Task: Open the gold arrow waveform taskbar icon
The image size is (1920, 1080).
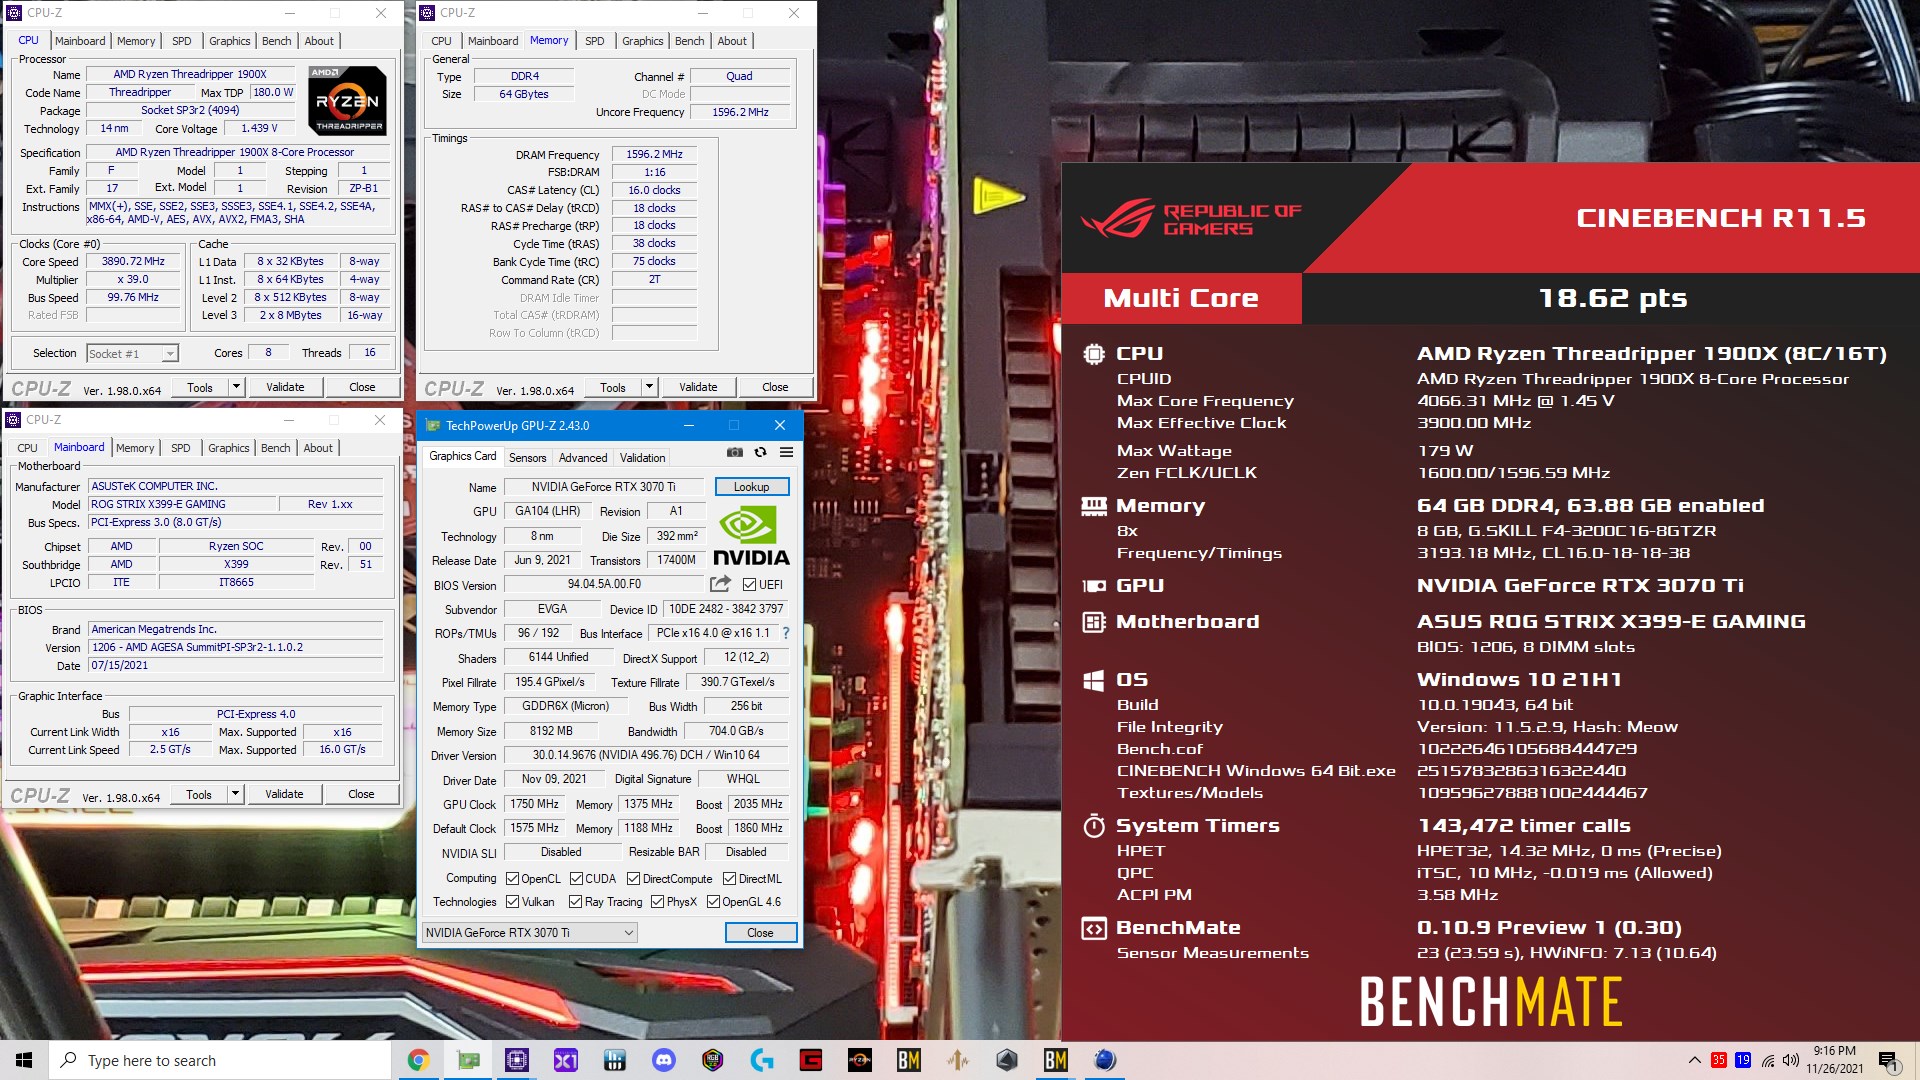Action: [x=958, y=1060]
